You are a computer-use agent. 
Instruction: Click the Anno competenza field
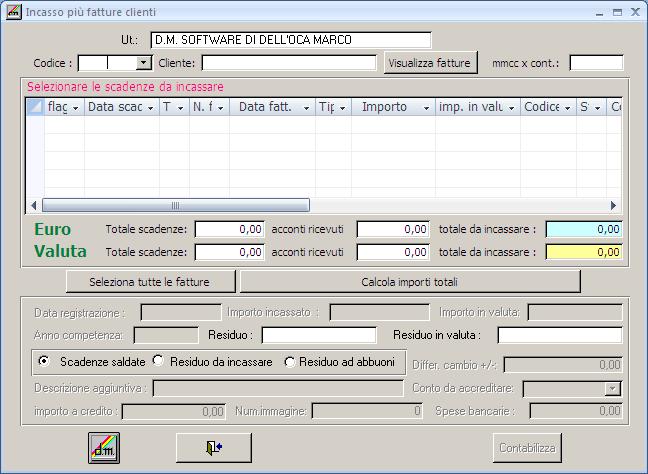166,335
